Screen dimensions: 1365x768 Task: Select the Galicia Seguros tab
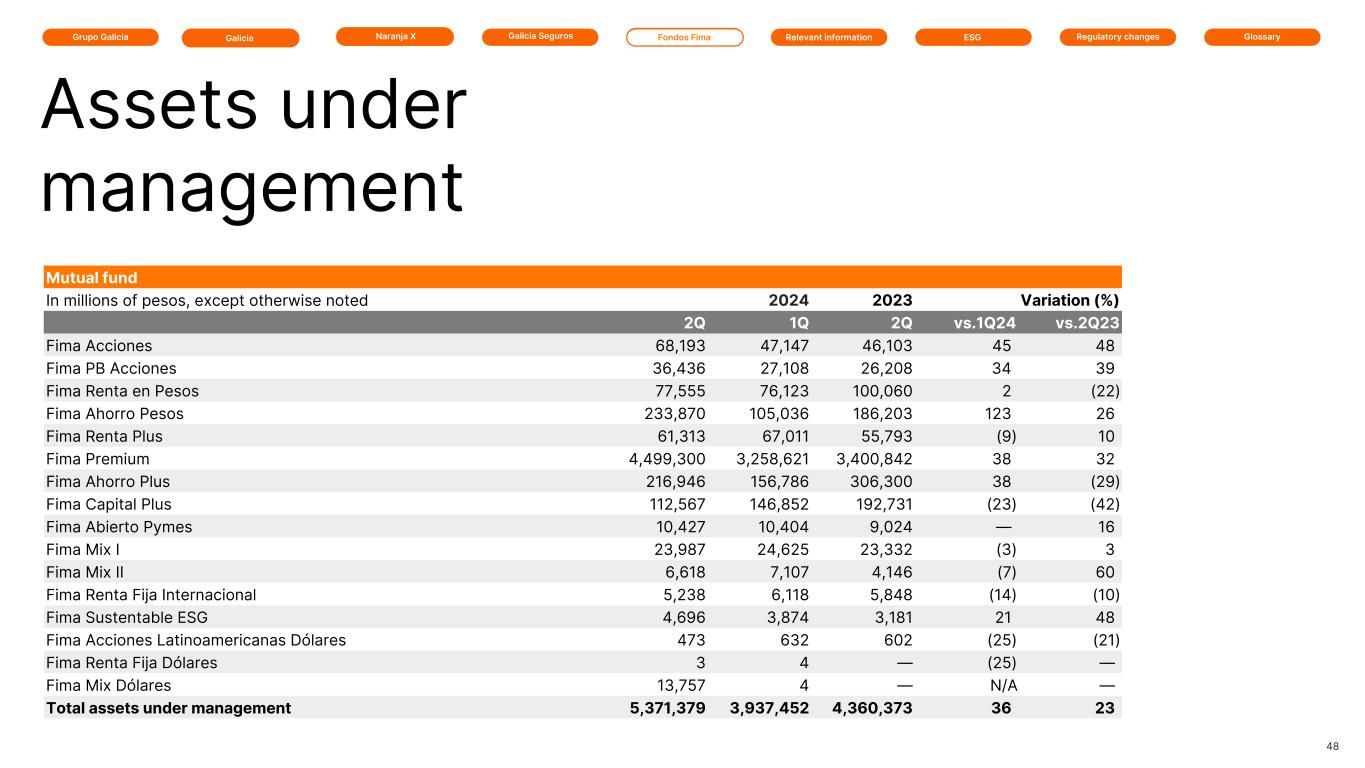(x=539, y=37)
